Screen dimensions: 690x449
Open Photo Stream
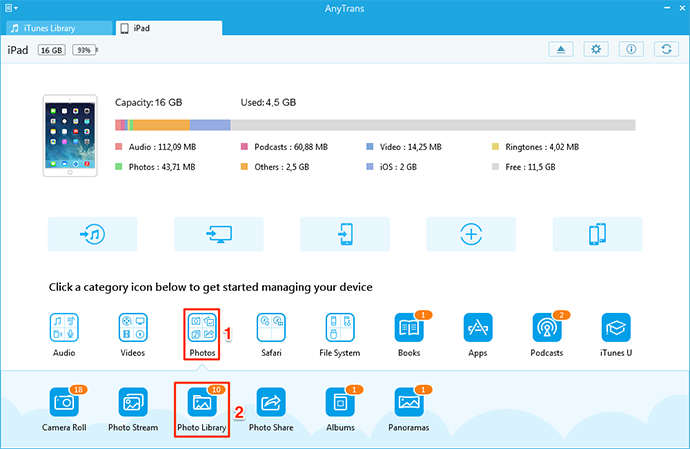point(133,402)
